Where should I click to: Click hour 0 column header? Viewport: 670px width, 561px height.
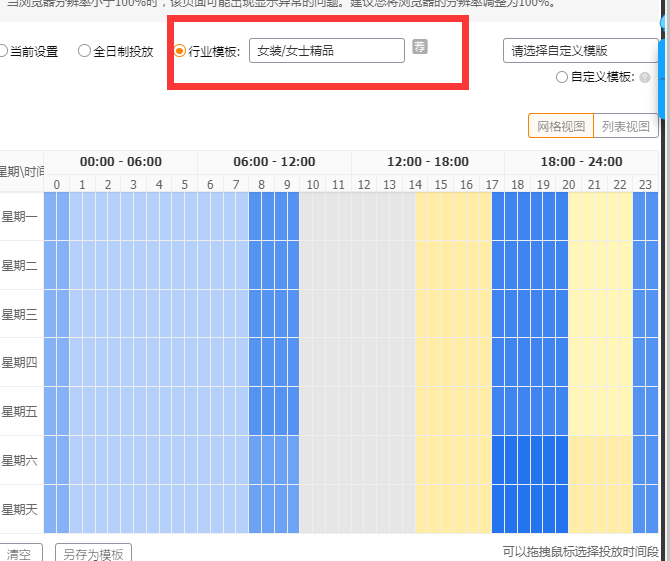[56, 184]
